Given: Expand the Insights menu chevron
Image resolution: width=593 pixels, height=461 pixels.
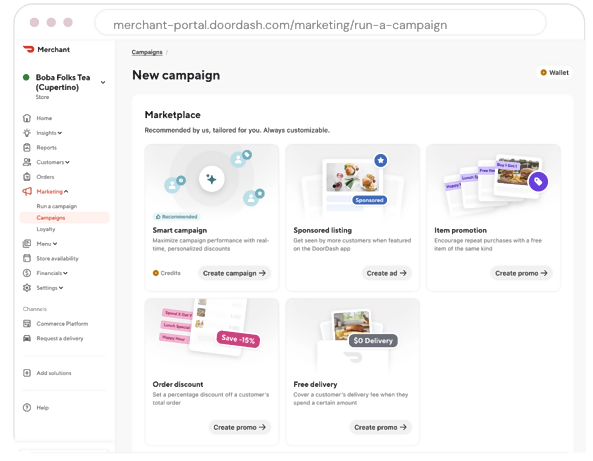Looking at the screenshot, I should 60,133.
